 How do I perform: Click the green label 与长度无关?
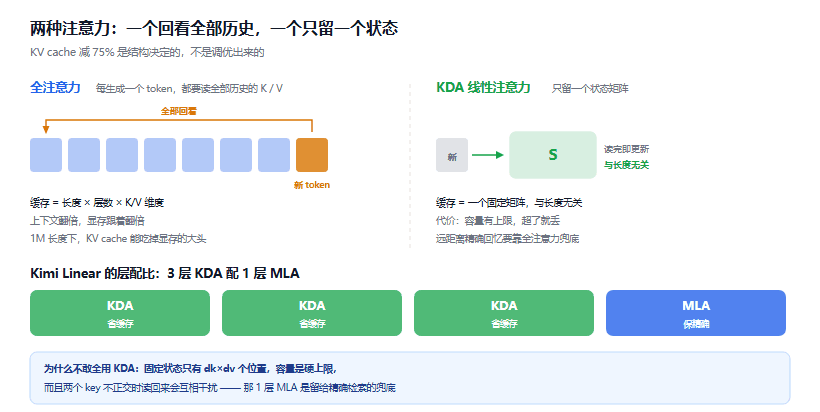[627, 165]
